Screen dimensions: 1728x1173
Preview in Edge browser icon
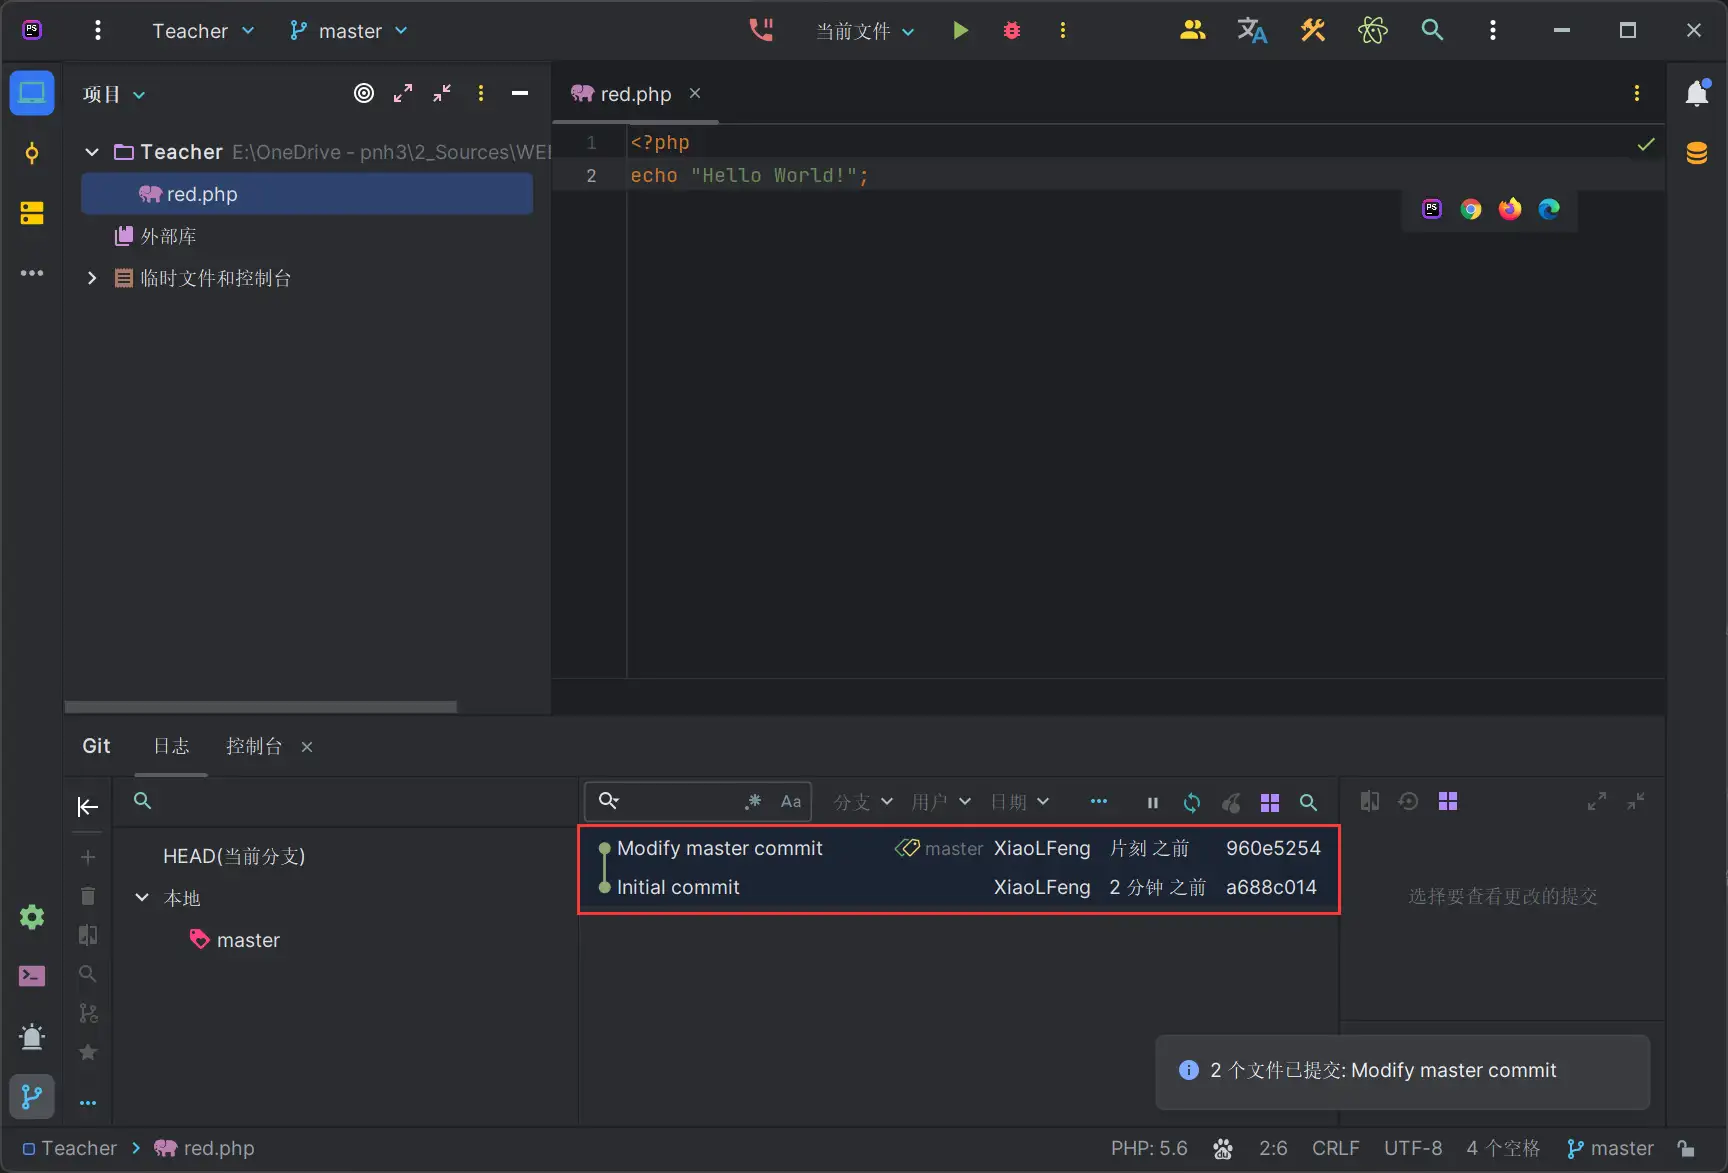coord(1549,209)
